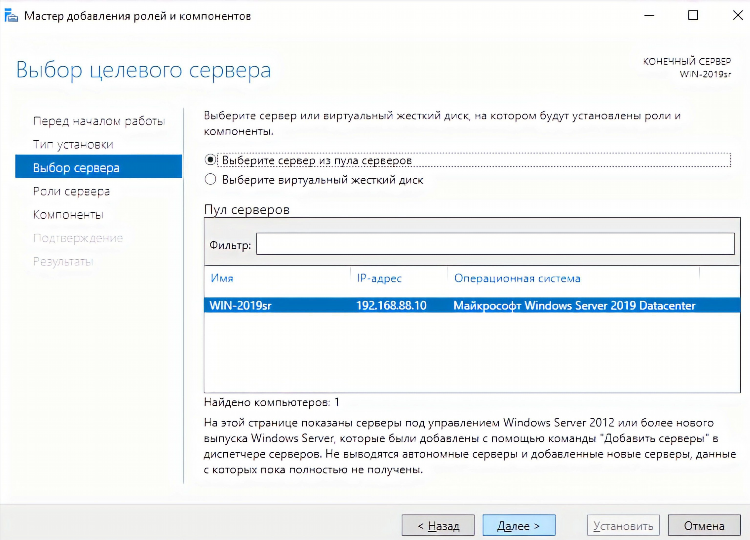Select the "Выбор сервера" step
750x540 pixels.
pos(99,167)
